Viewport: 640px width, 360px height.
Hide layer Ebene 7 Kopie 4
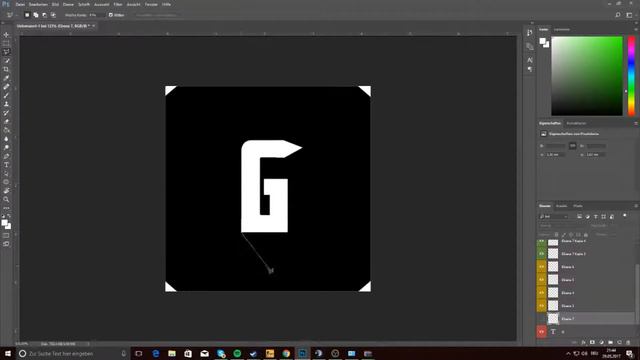click(x=541, y=241)
